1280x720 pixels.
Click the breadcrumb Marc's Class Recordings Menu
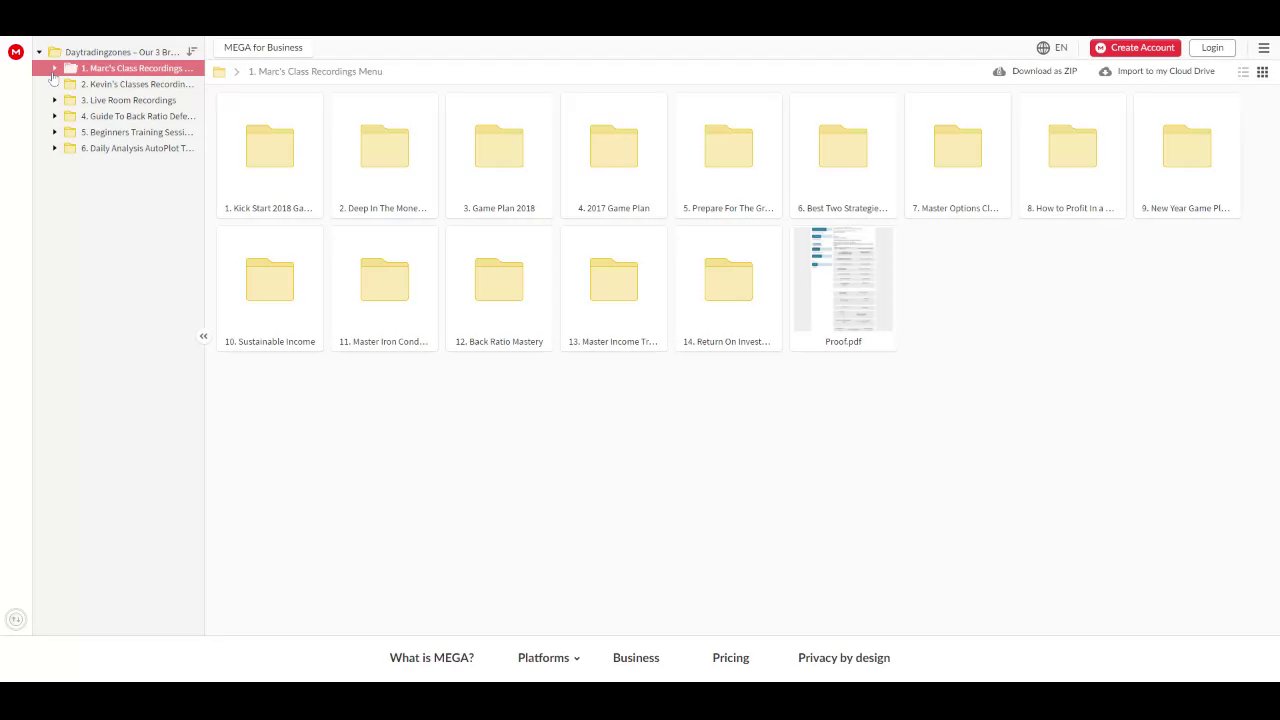[x=315, y=72]
